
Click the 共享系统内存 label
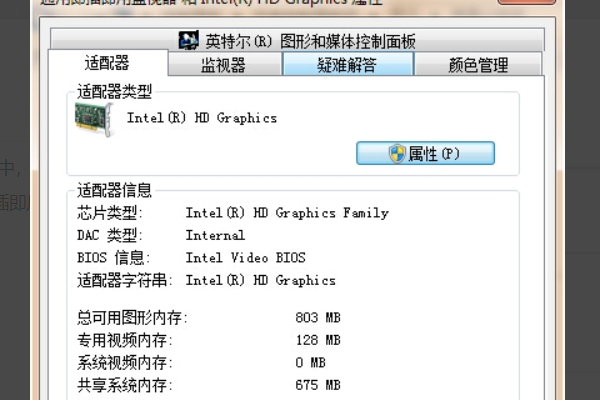(x=125, y=385)
